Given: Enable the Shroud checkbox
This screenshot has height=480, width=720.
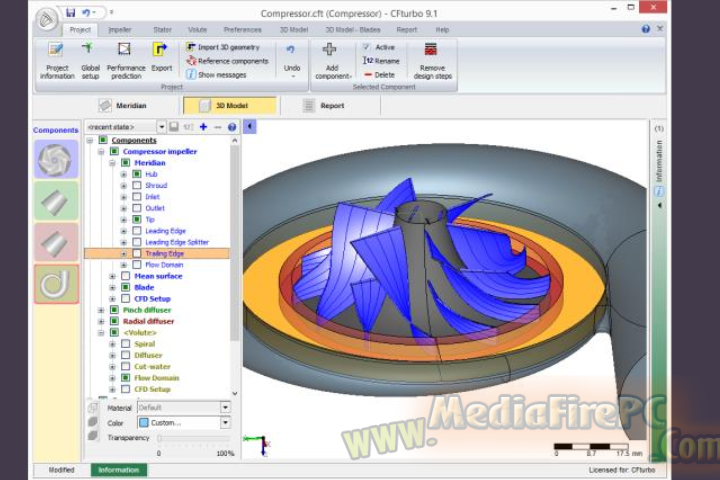Looking at the screenshot, I should [137, 186].
